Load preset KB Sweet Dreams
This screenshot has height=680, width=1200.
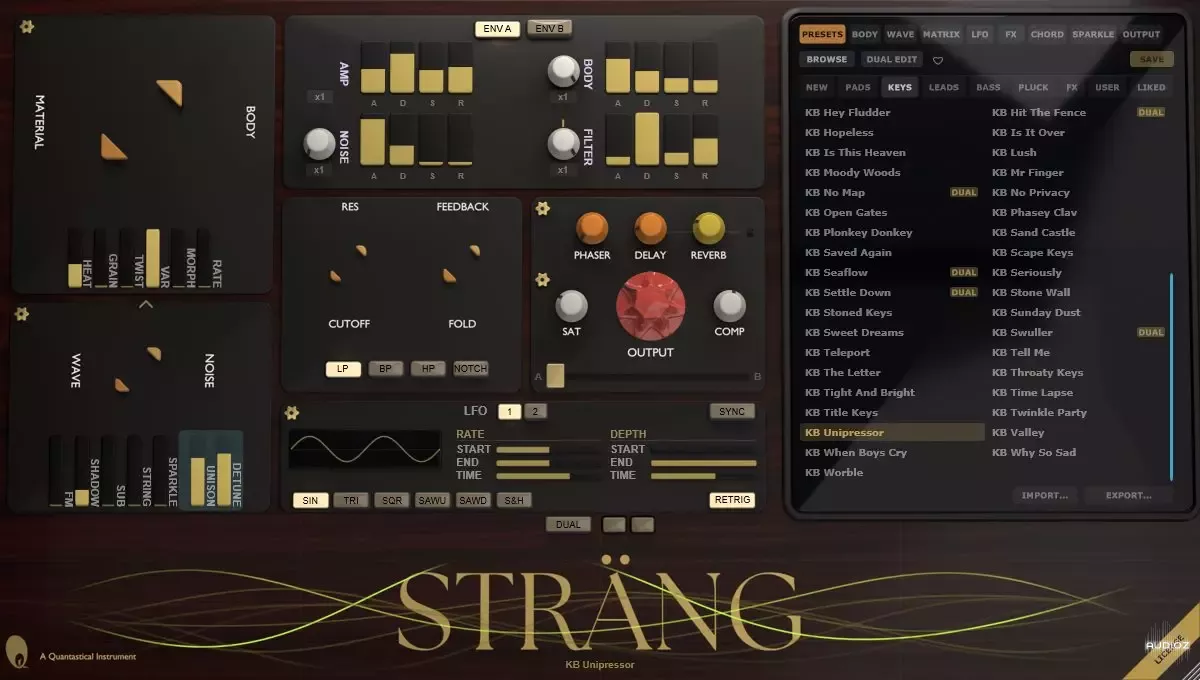(853, 332)
